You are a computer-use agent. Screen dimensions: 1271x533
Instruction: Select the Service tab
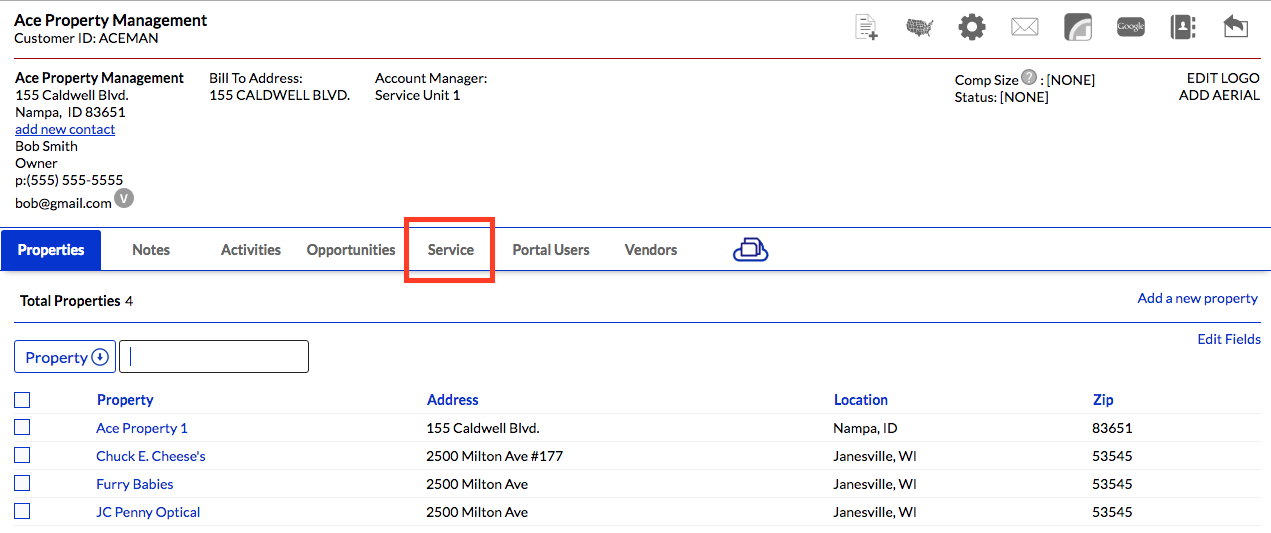tap(451, 250)
